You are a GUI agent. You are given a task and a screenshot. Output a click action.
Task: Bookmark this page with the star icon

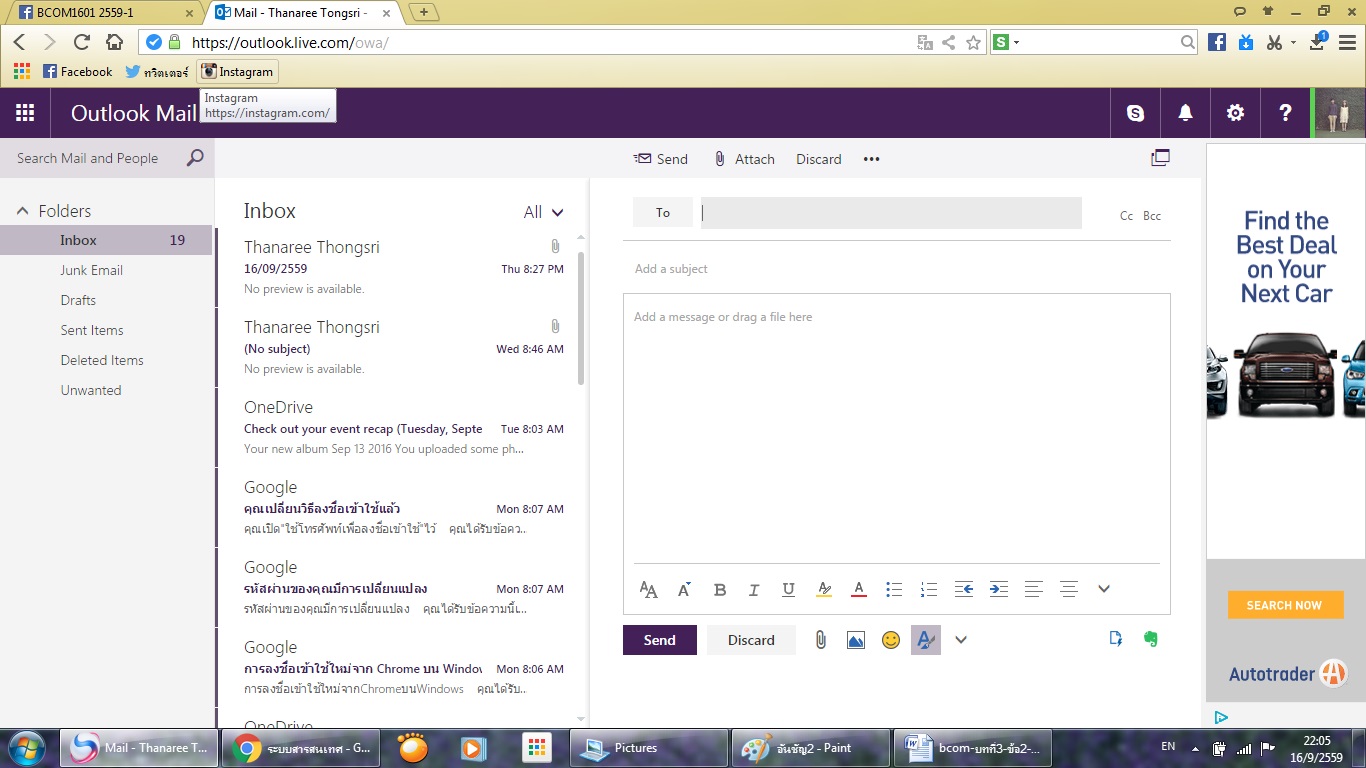click(973, 43)
